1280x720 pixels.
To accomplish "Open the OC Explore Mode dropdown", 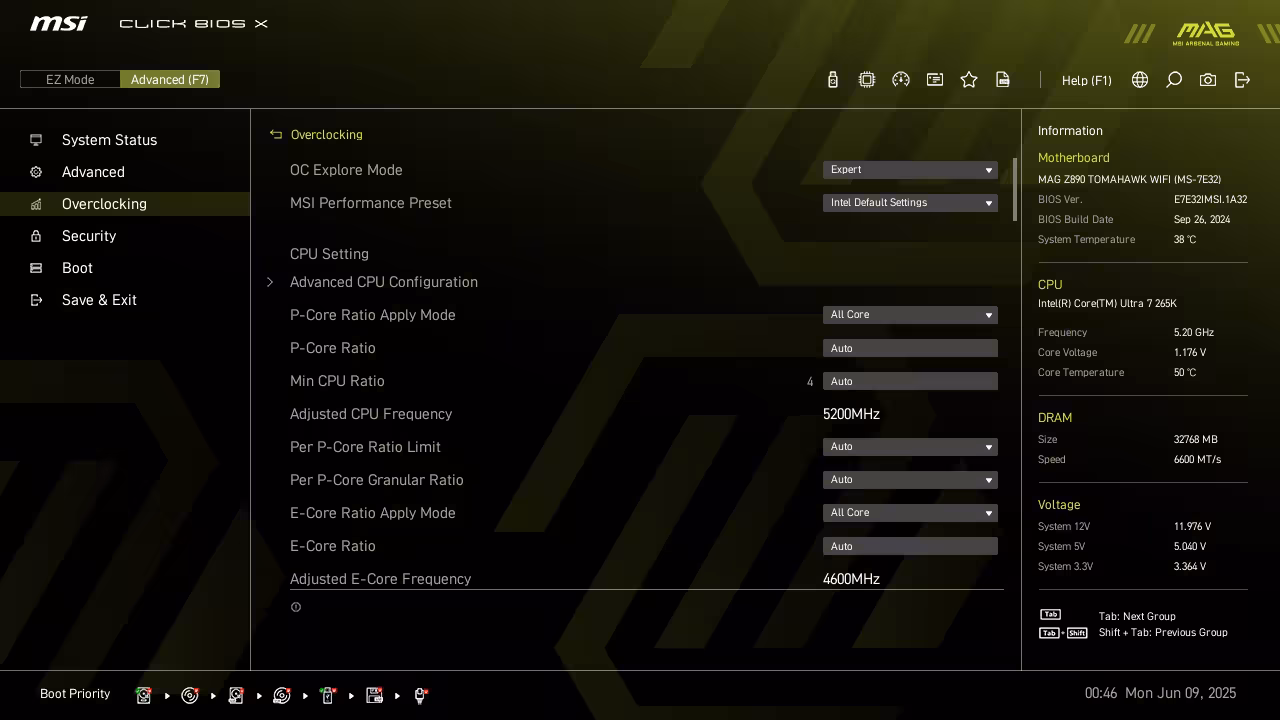I will (910, 170).
